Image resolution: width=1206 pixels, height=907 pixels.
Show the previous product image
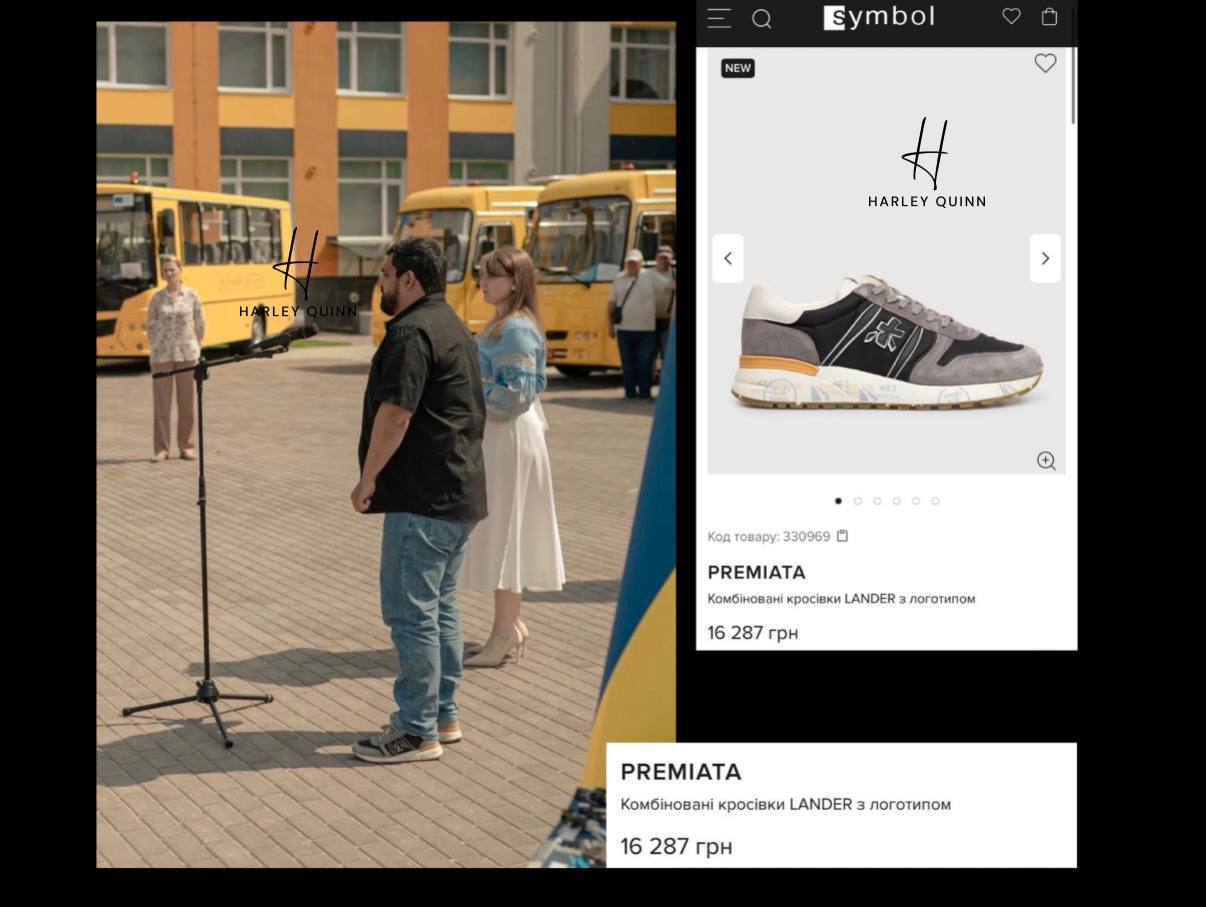pyautogui.click(x=728, y=258)
